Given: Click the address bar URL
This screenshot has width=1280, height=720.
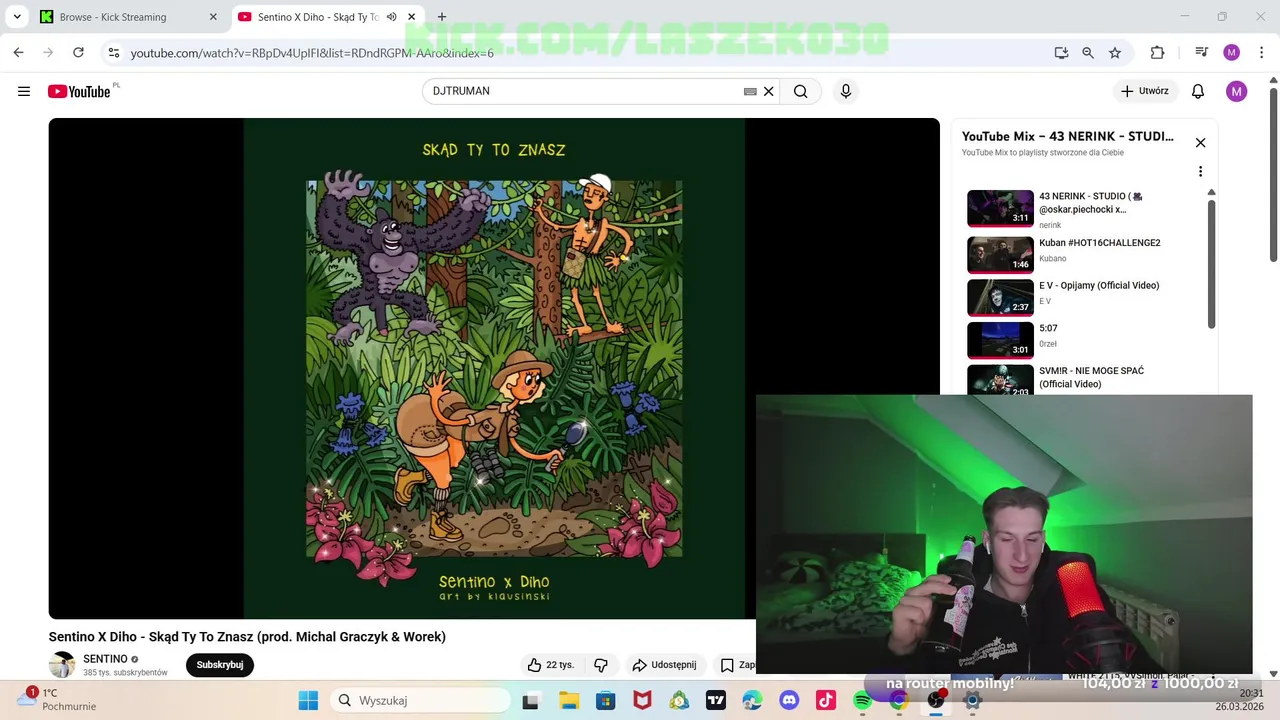Looking at the screenshot, I should pos(312,53).
